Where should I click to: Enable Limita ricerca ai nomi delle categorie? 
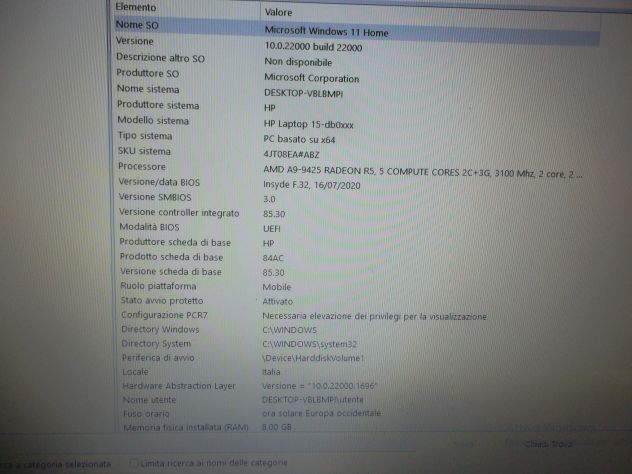pyautogui.click(x=133, y=463)
